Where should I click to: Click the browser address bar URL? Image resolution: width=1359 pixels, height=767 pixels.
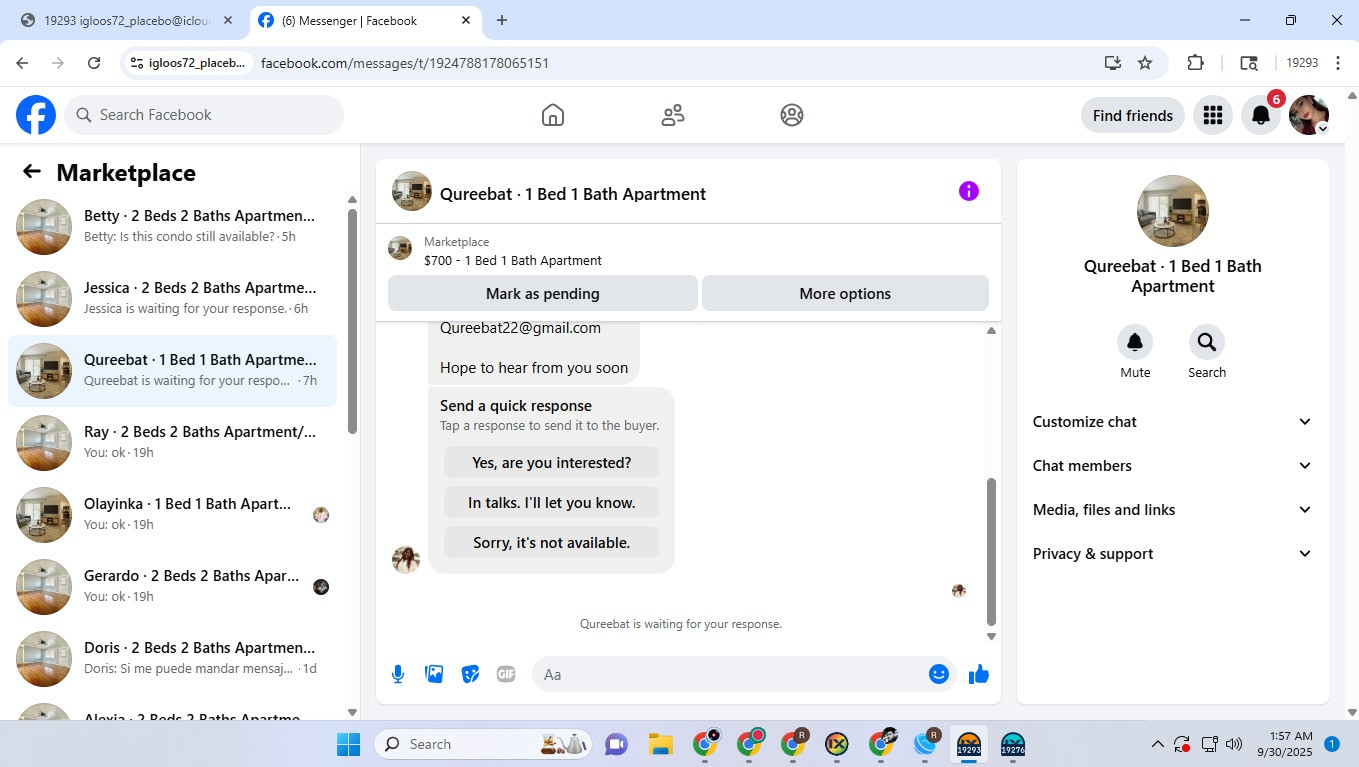tap(405, 63)
